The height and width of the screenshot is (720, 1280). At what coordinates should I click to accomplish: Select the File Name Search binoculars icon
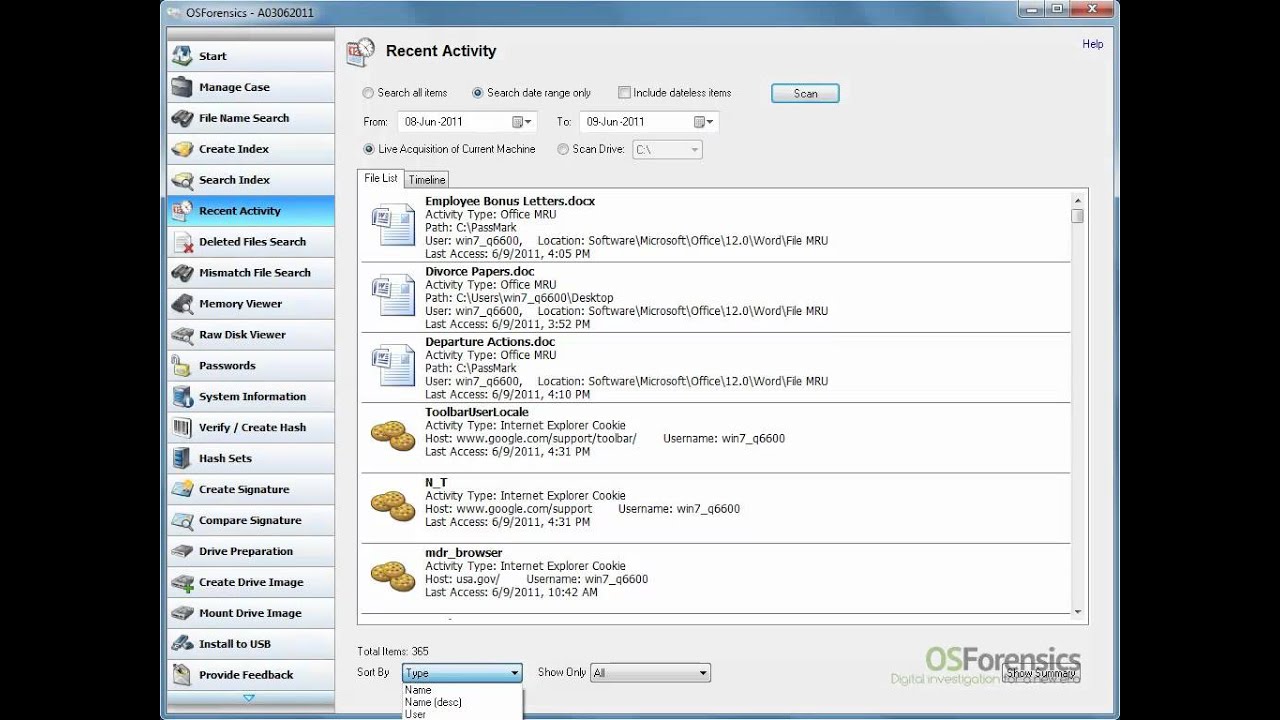[x=182, y=118]
